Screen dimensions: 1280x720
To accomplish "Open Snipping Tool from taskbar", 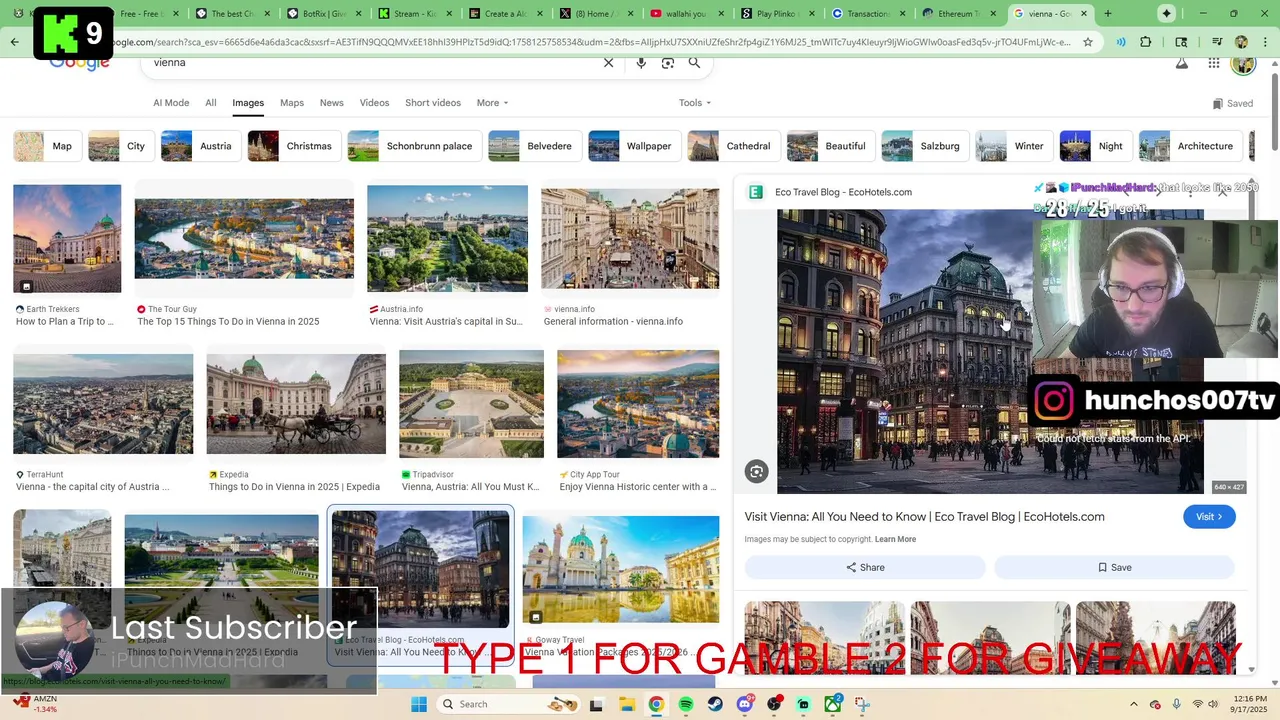I will [x=862, y=704].
